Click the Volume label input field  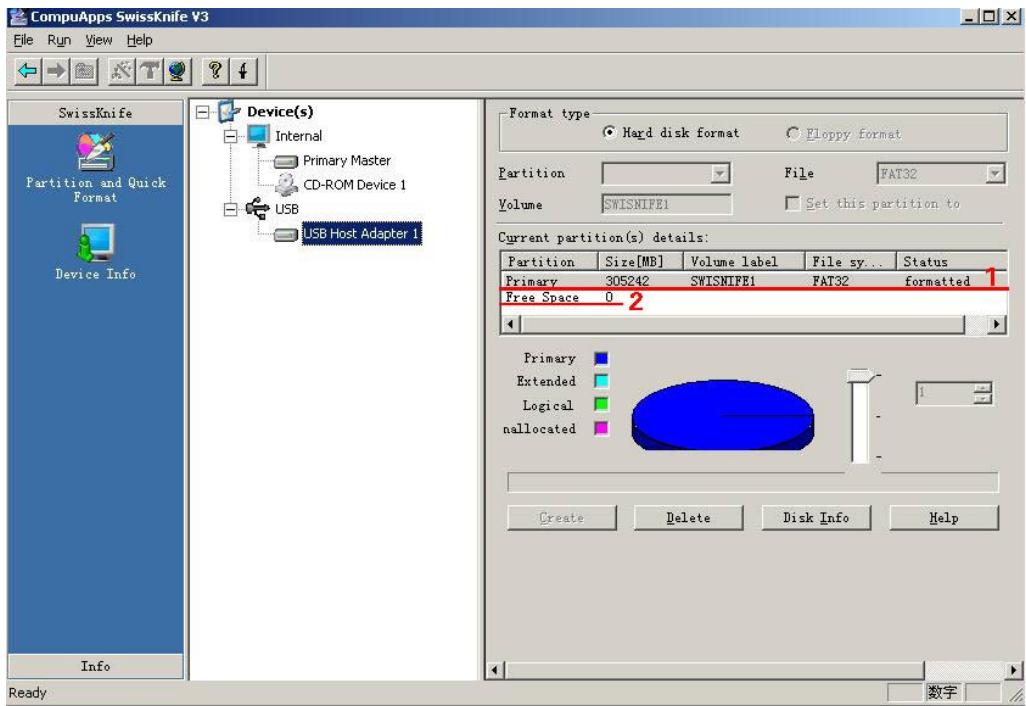666,204
